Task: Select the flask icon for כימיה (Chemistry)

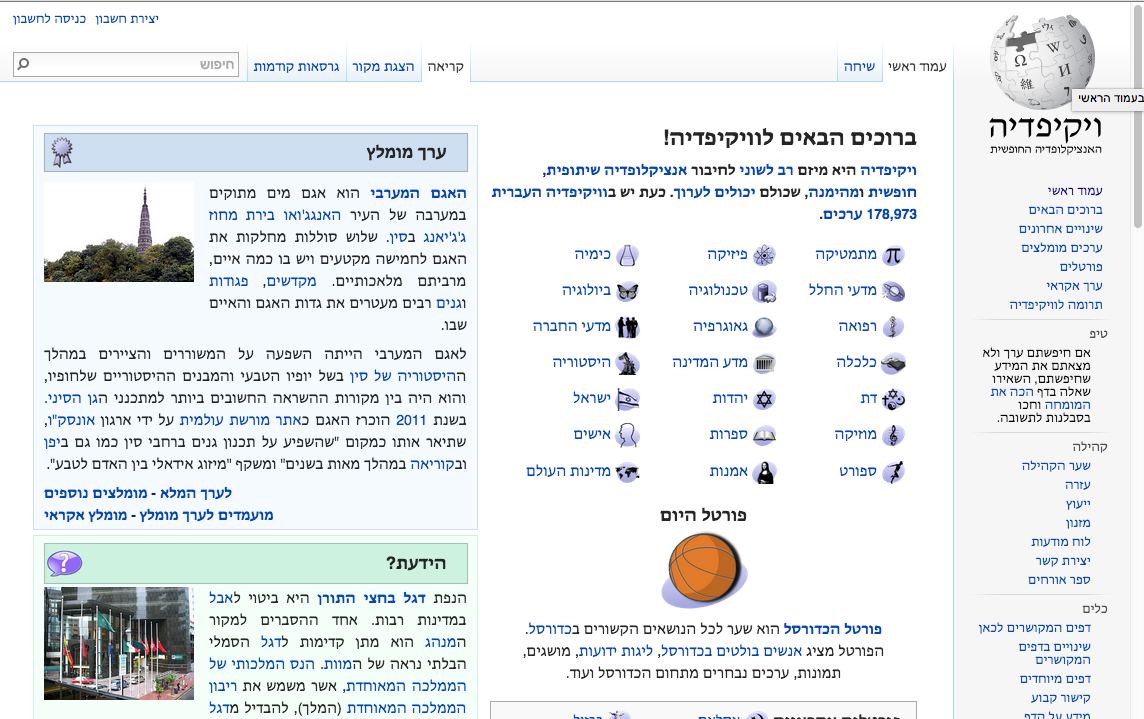Action: click(627, 255)
